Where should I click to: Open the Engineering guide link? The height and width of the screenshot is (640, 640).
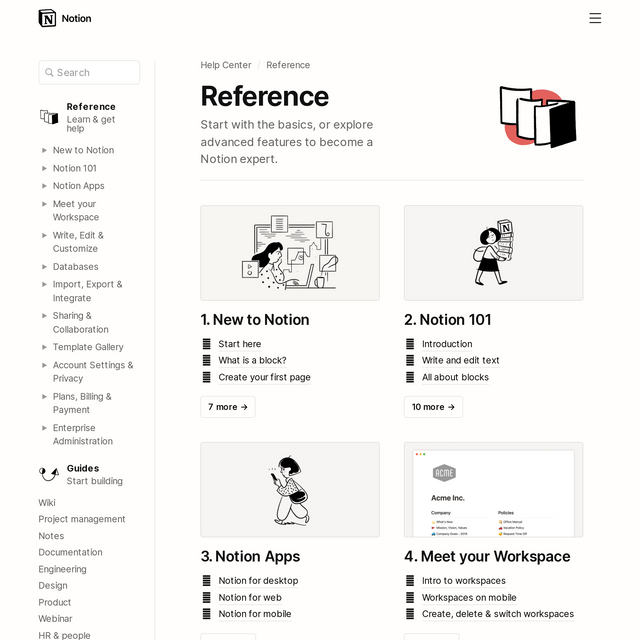pos(62,569)
